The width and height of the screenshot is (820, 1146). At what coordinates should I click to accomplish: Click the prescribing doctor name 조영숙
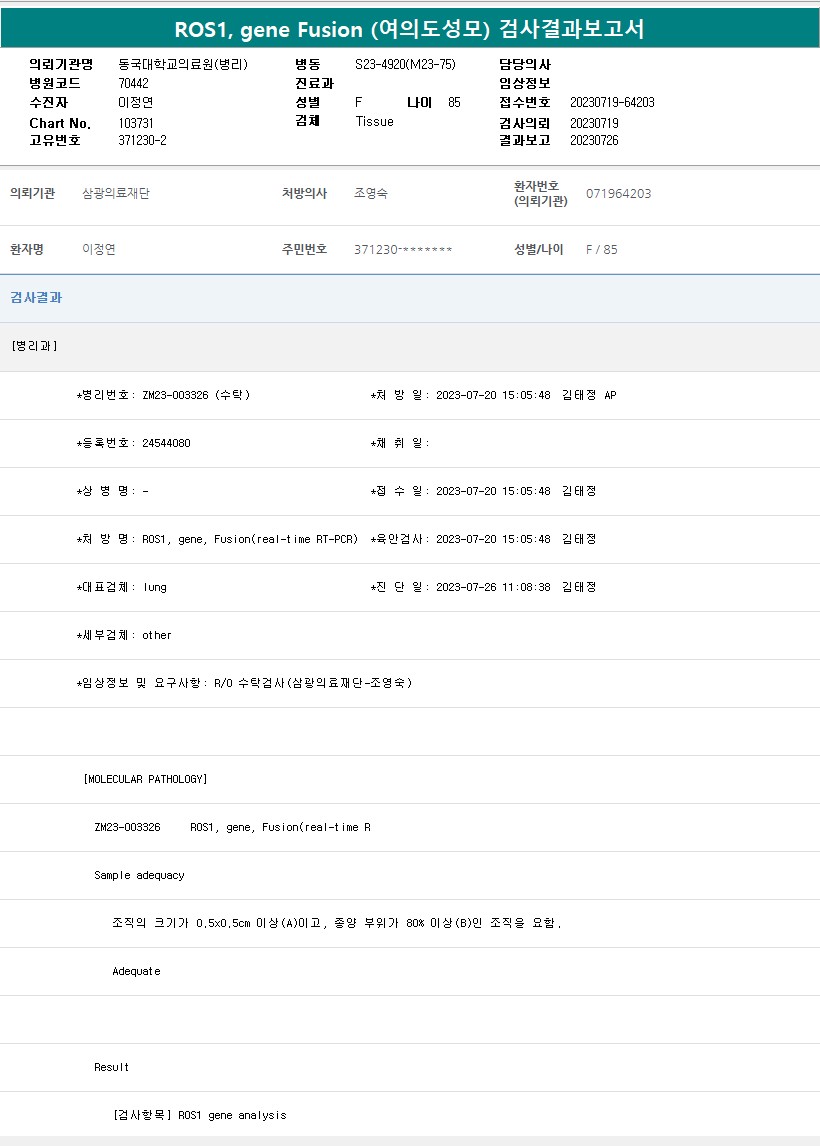click(371, 193)
